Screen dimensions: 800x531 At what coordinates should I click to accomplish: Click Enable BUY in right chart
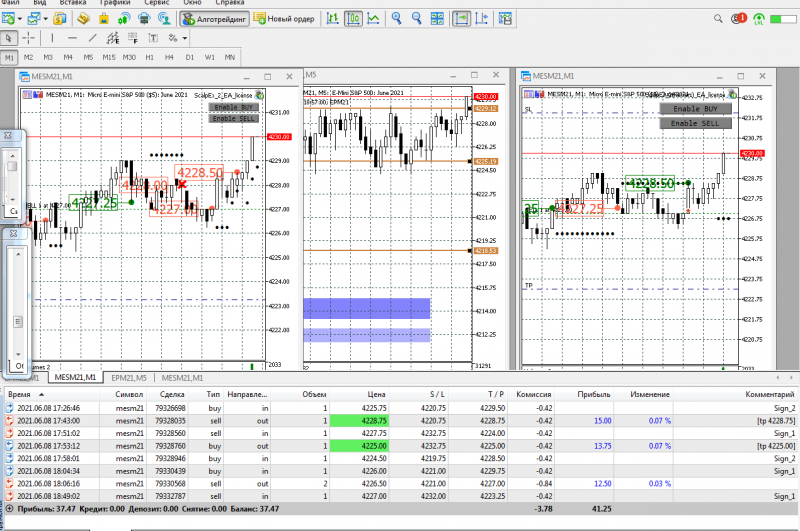click(695, 109)
